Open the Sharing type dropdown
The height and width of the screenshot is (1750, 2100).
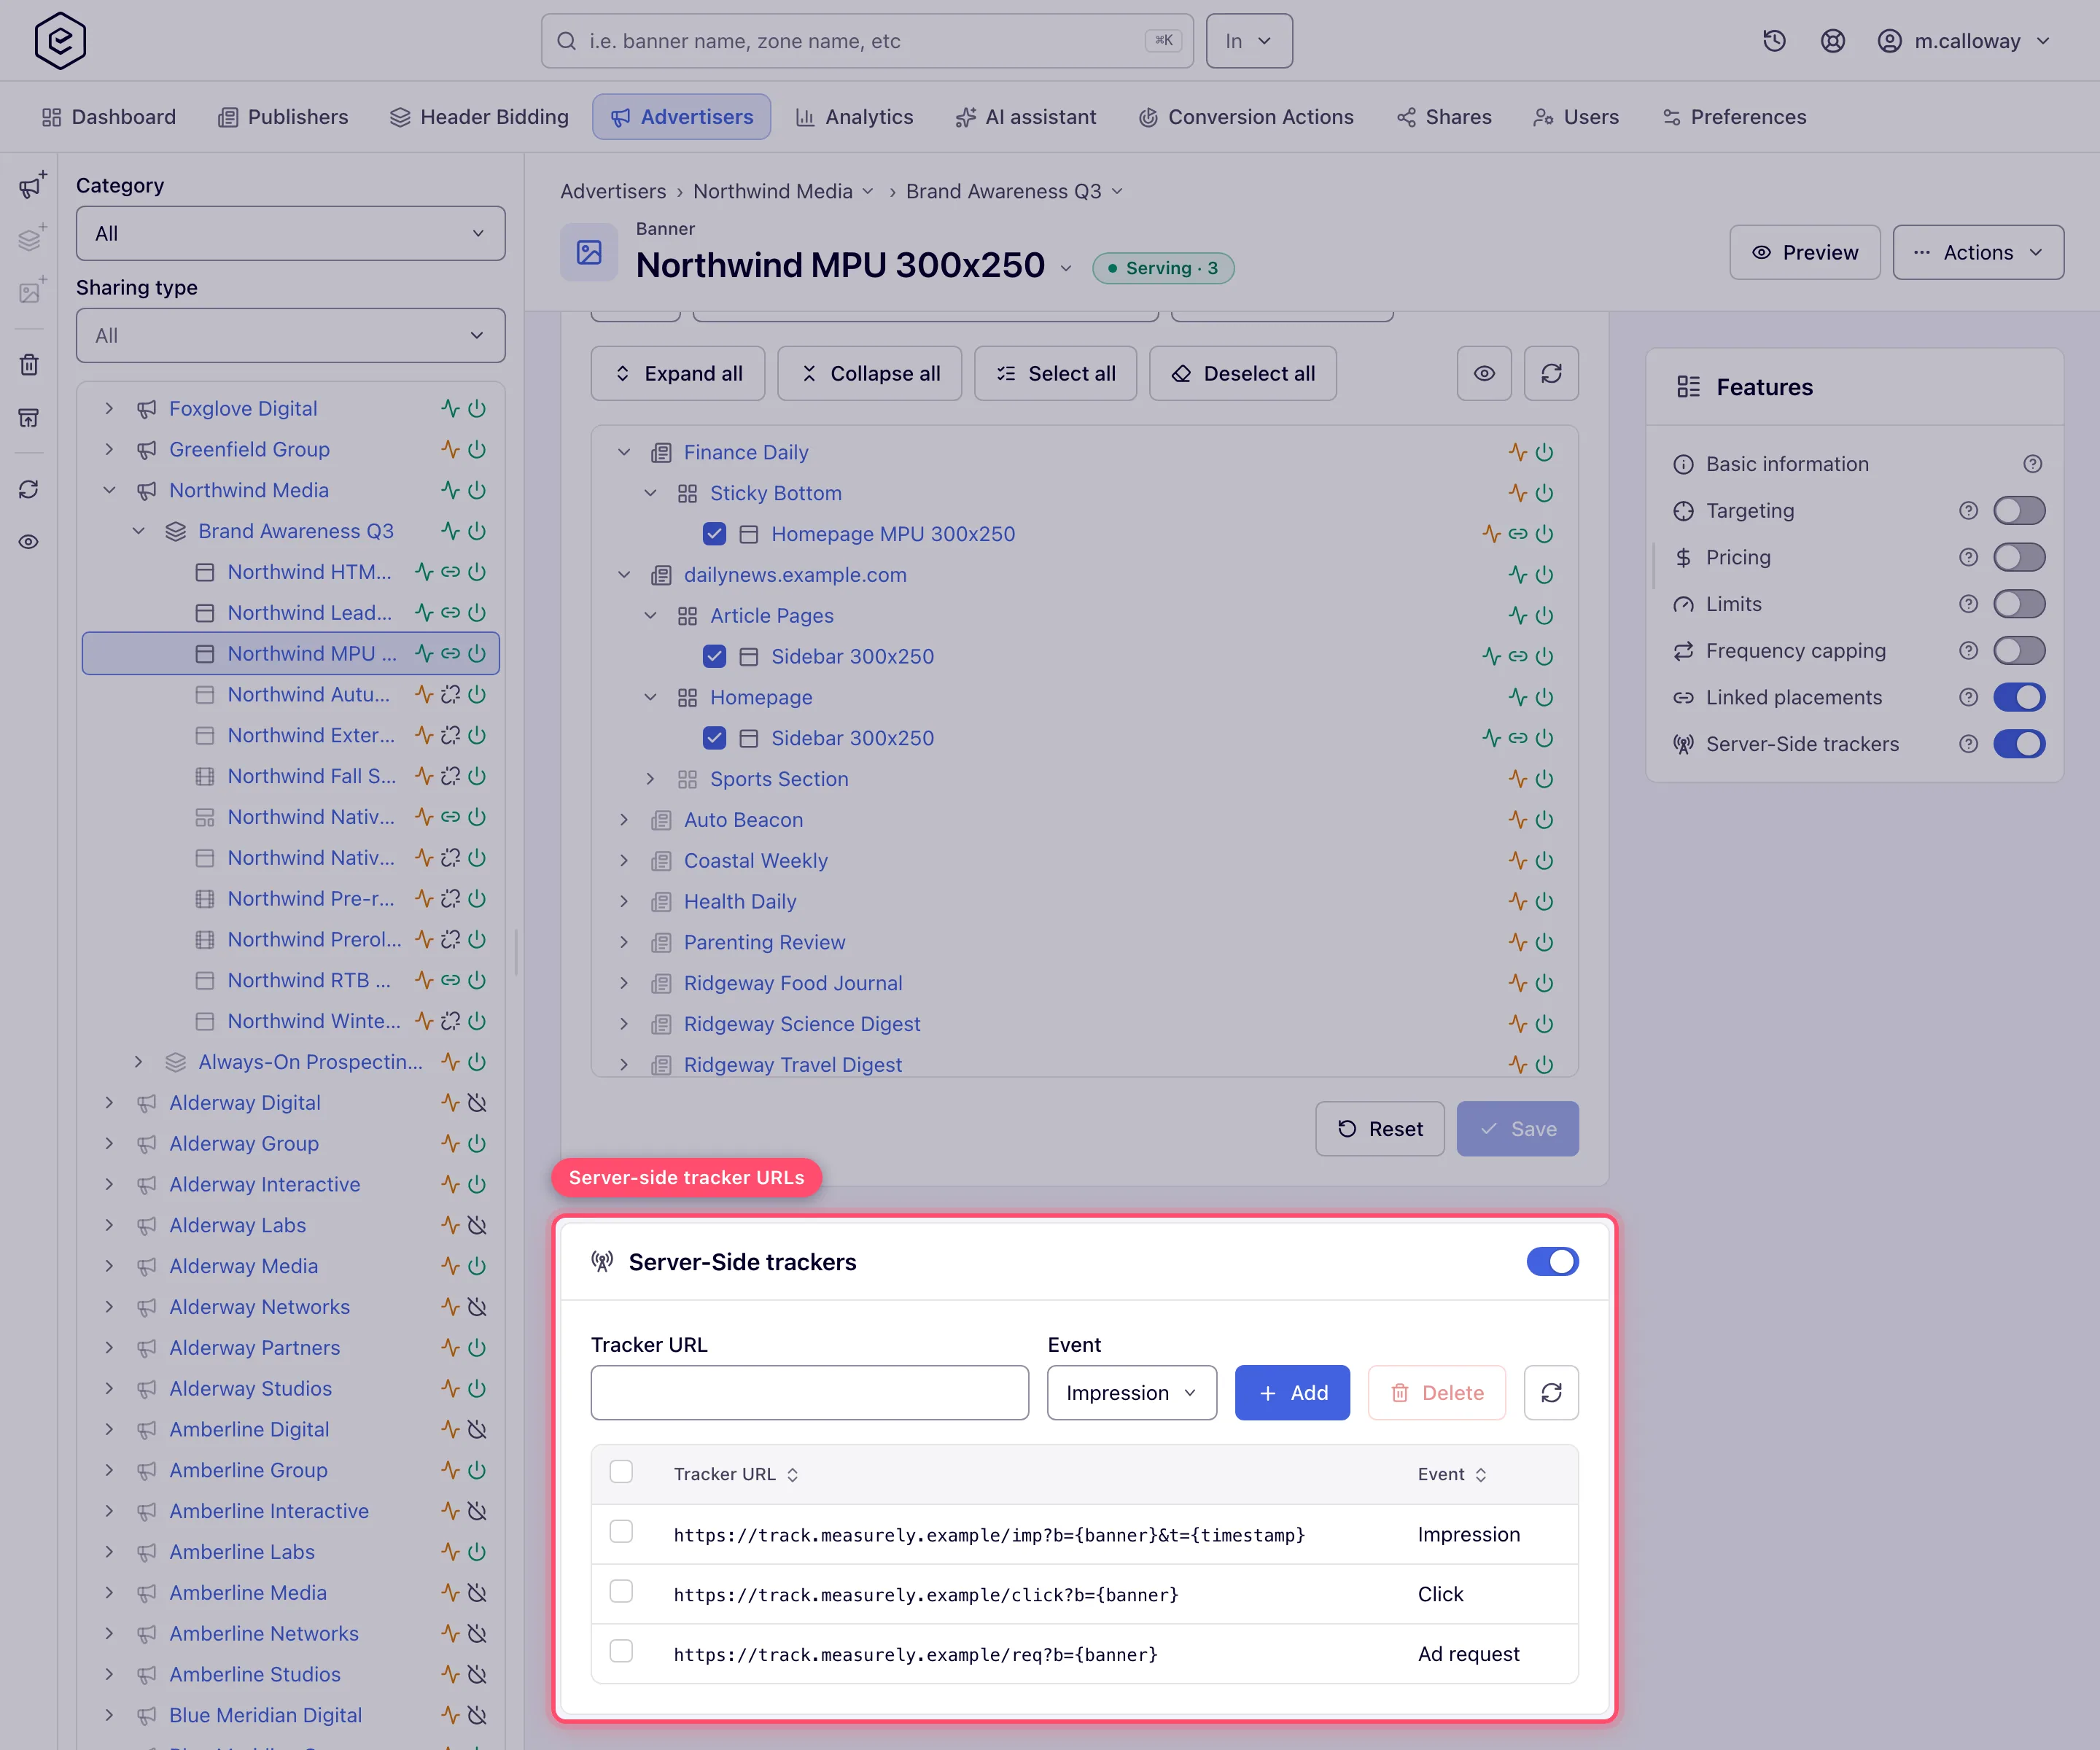click(x=290, y=335)
